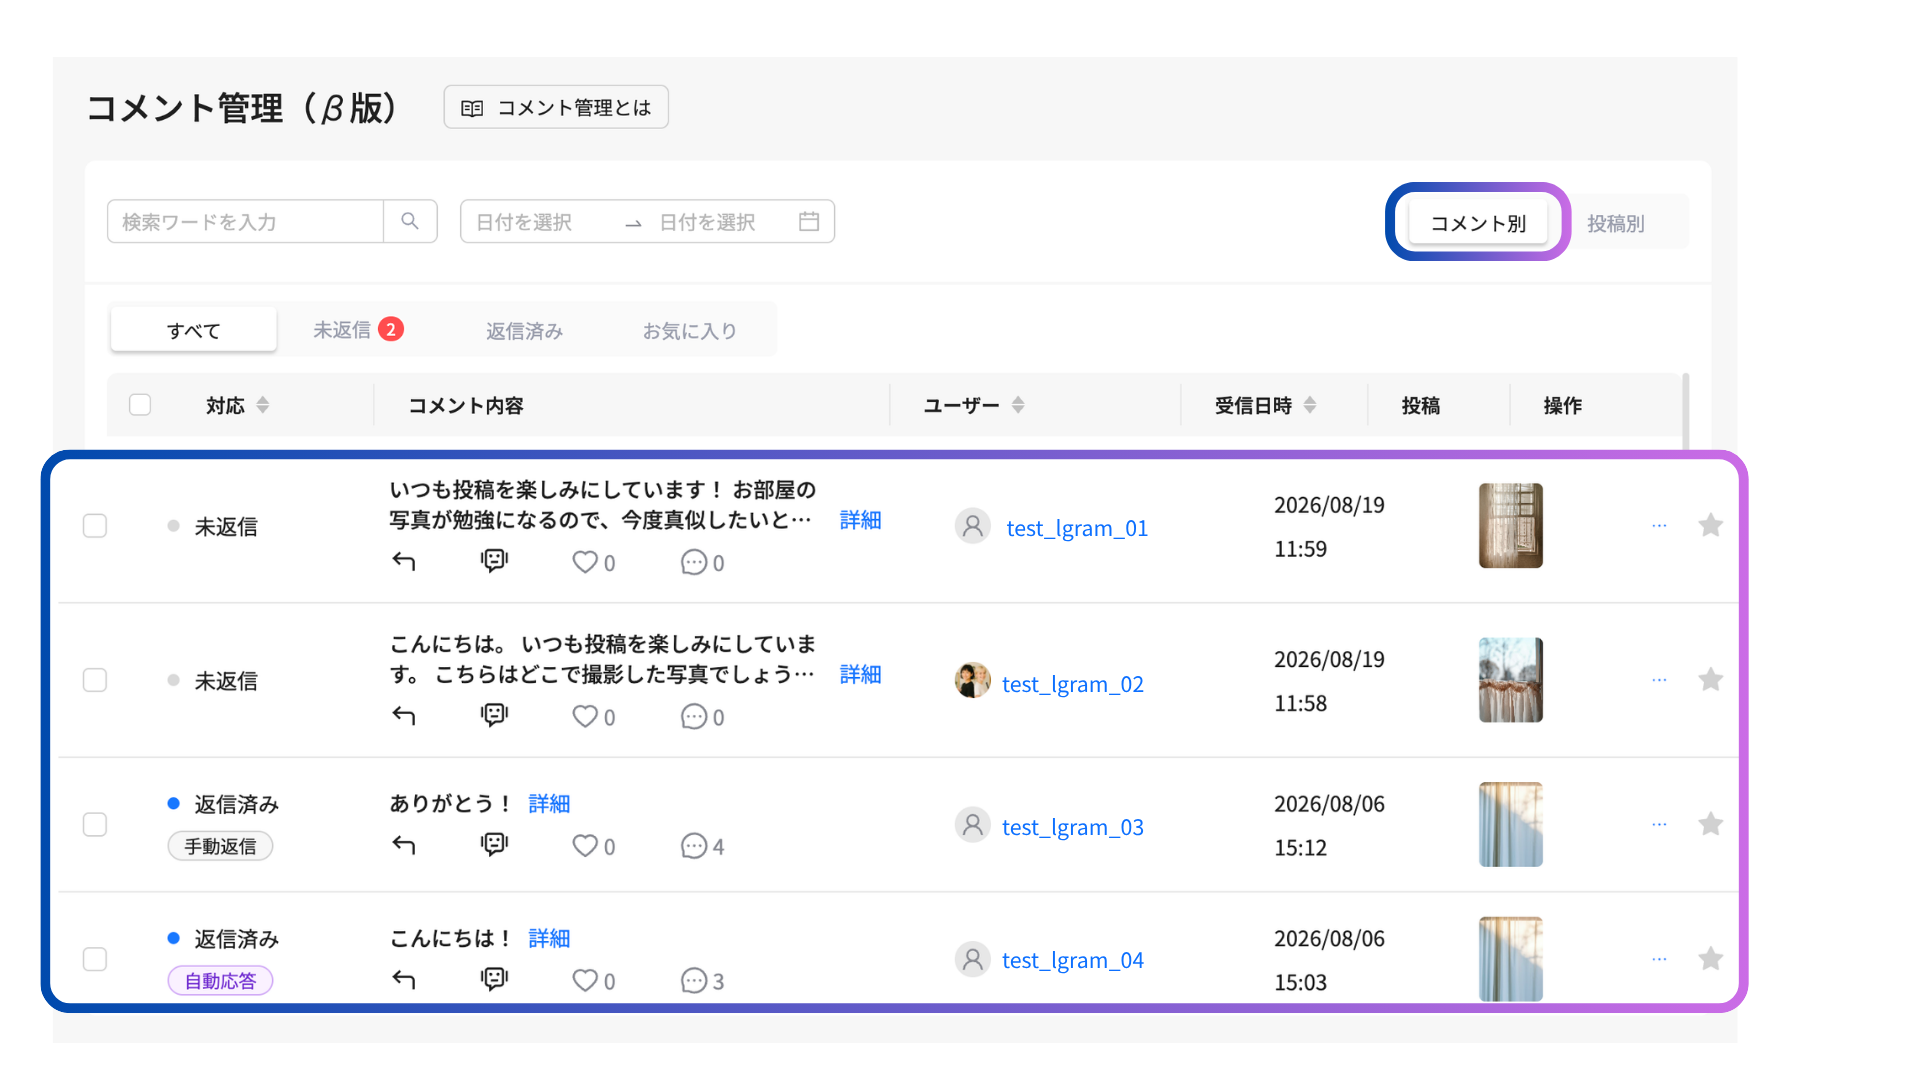Open reply thread bubble on こんにちは！ comment
The width and height of the screenshot is (1920, 1080).
(x=694, y=981)
